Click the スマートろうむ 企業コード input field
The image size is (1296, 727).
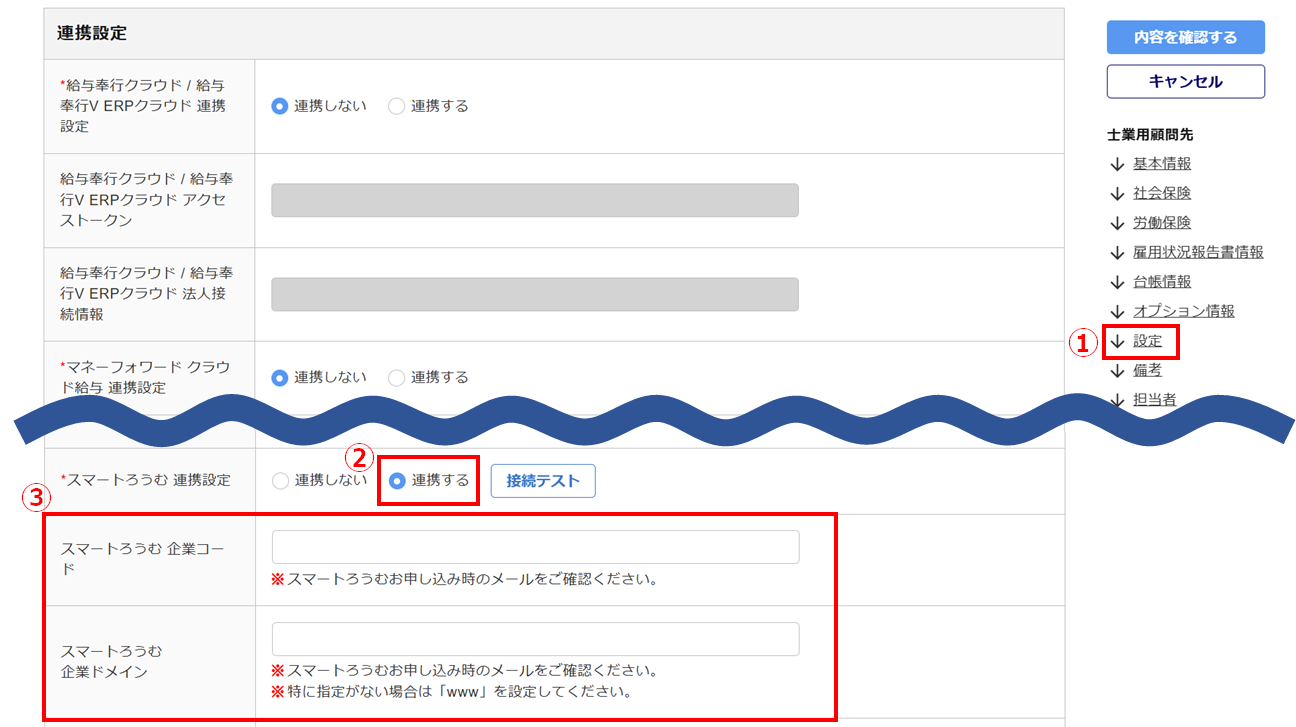click(x=535, y=547)
